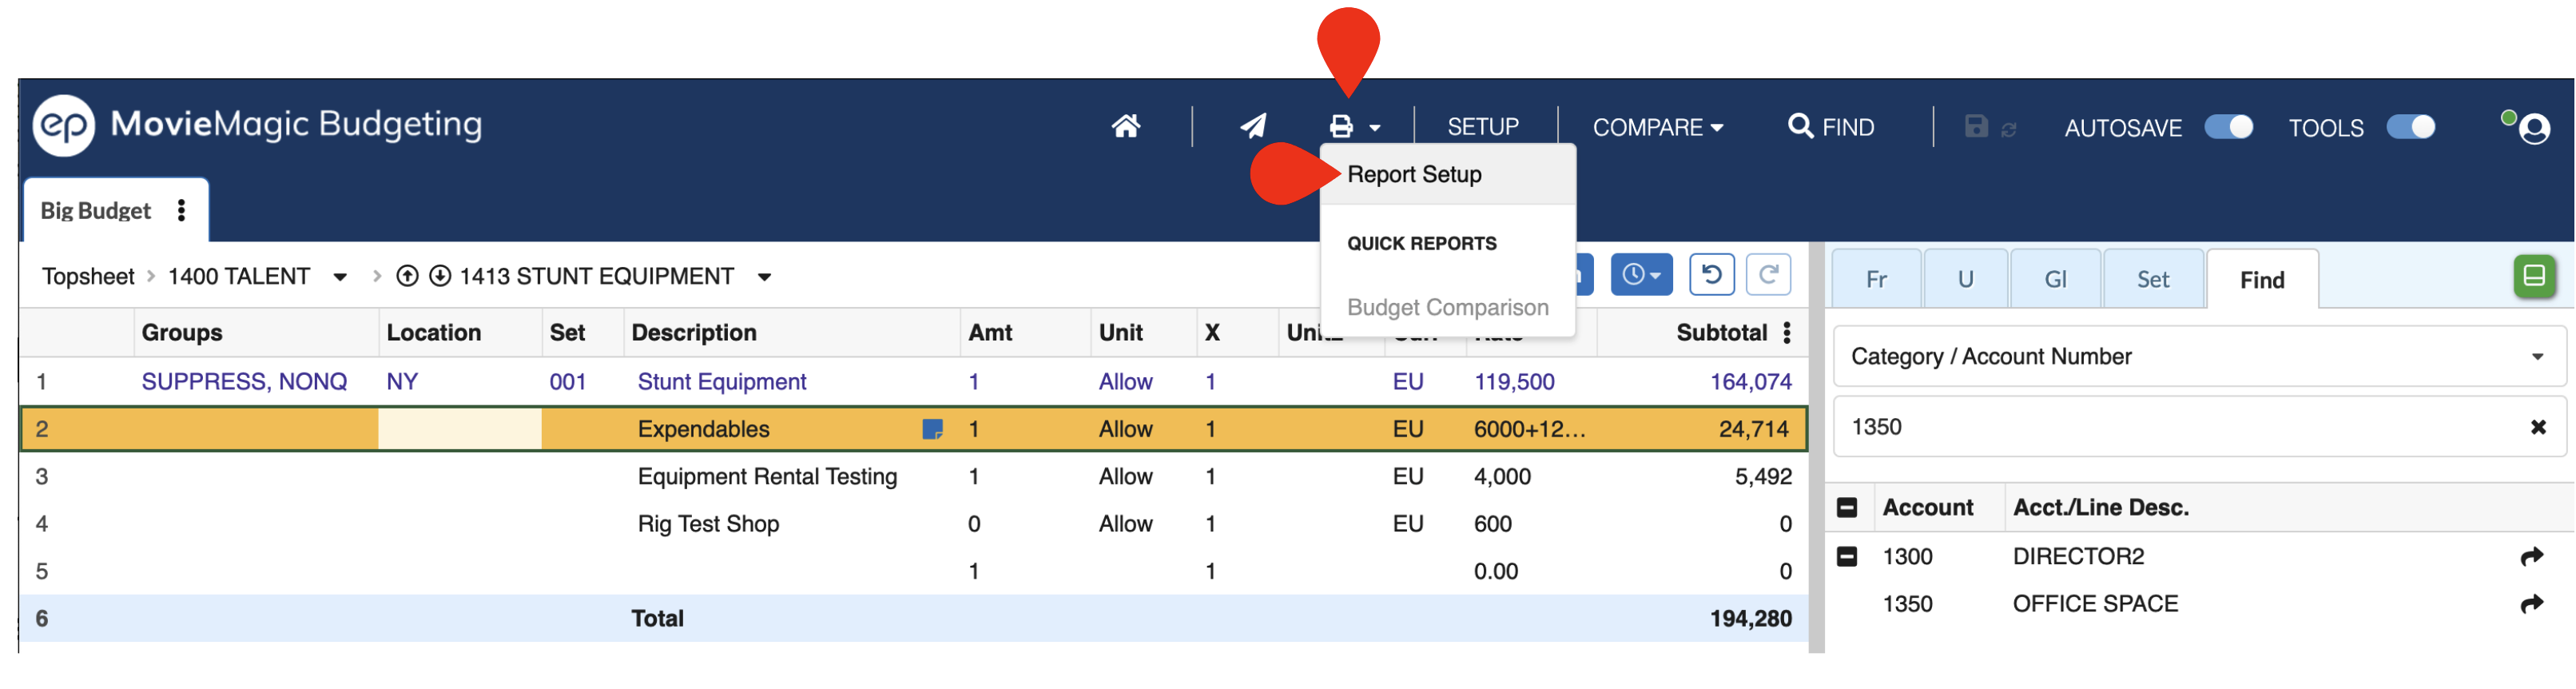Click subtotal 164,074

1750,382
